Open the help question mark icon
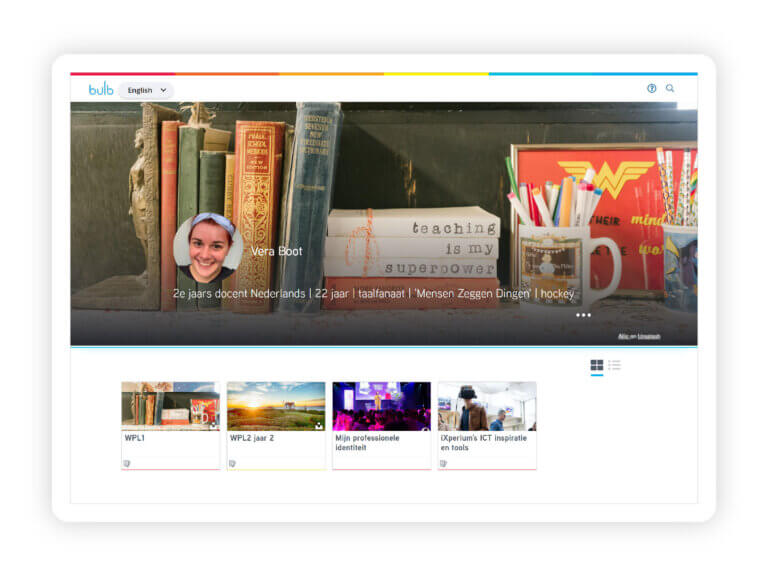 point(651,88)
